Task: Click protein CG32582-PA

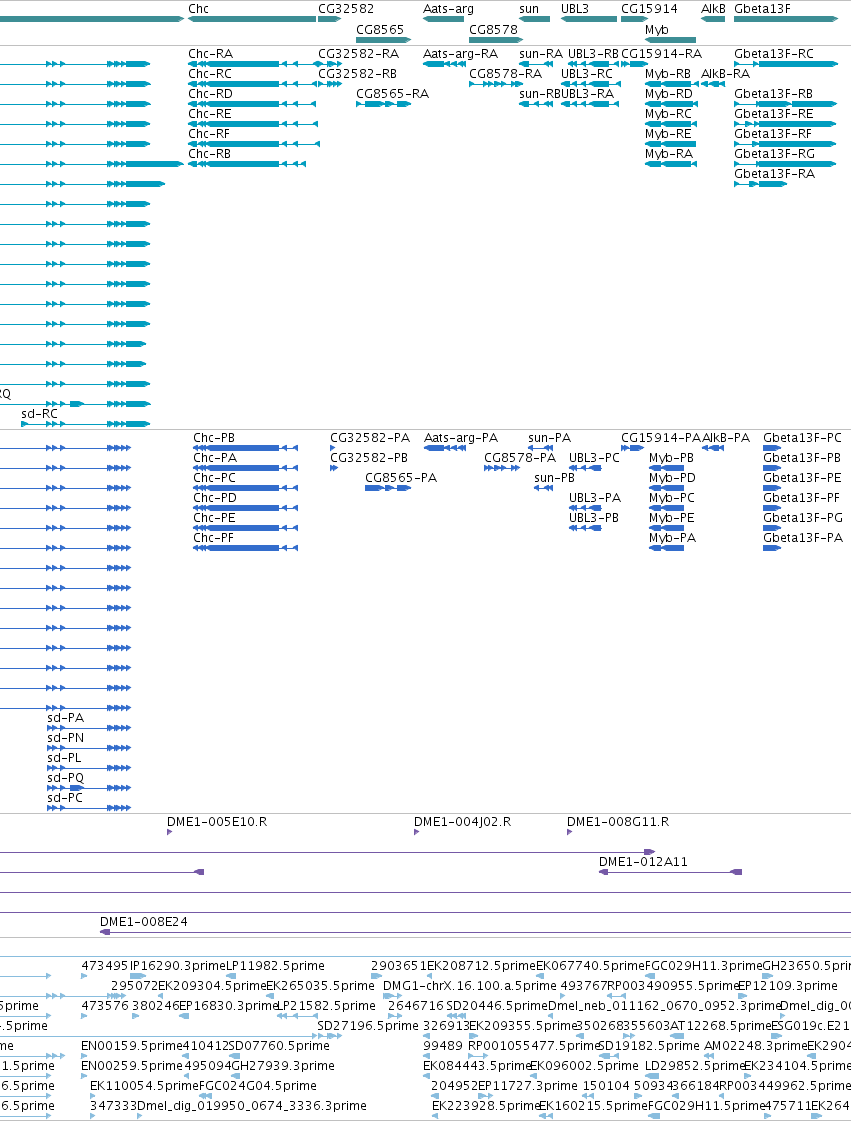Action: [x=370, y=438]
